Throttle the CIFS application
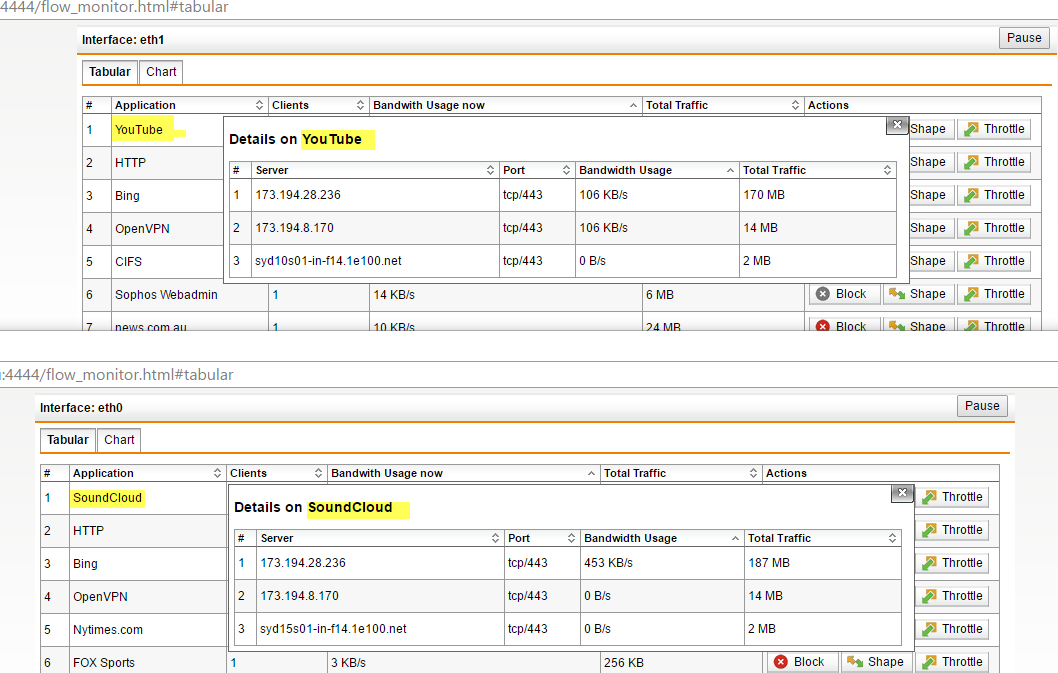This screenshot has width=1058, height=673. click(994, 261)
